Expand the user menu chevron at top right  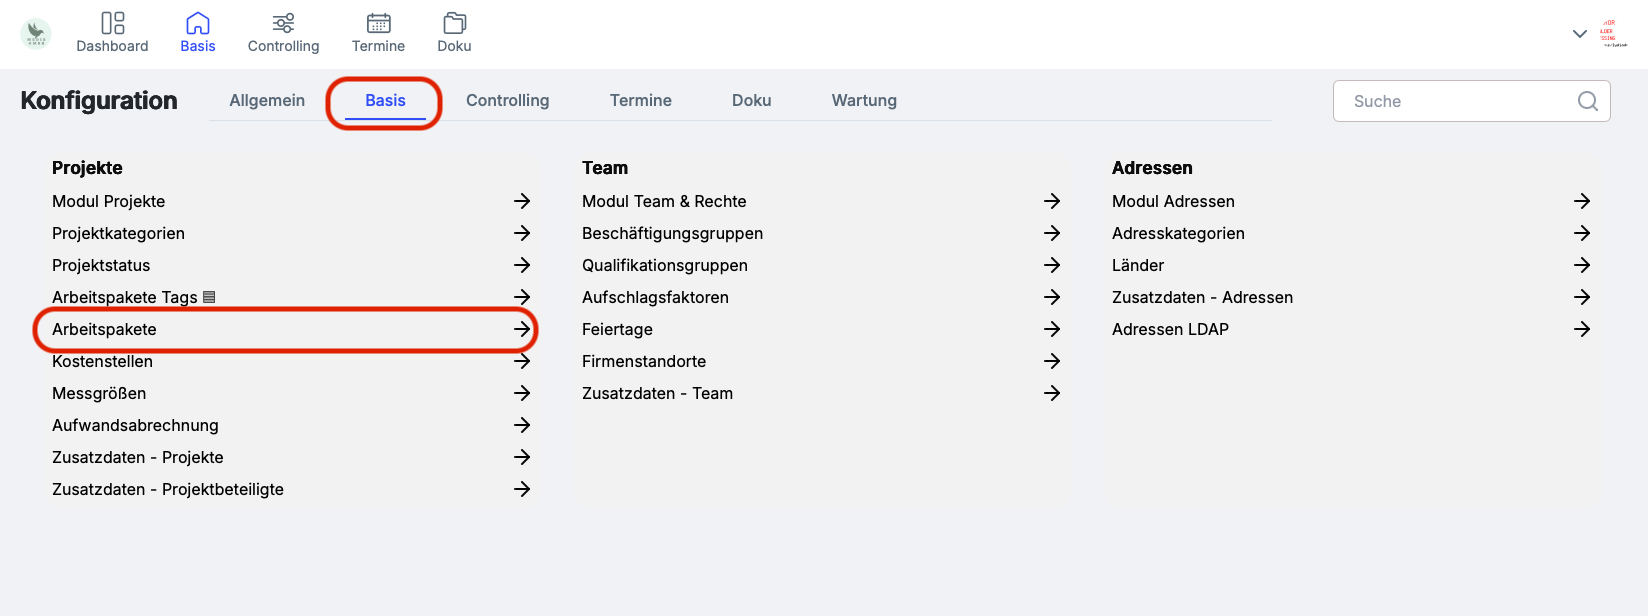(1580, 34)
